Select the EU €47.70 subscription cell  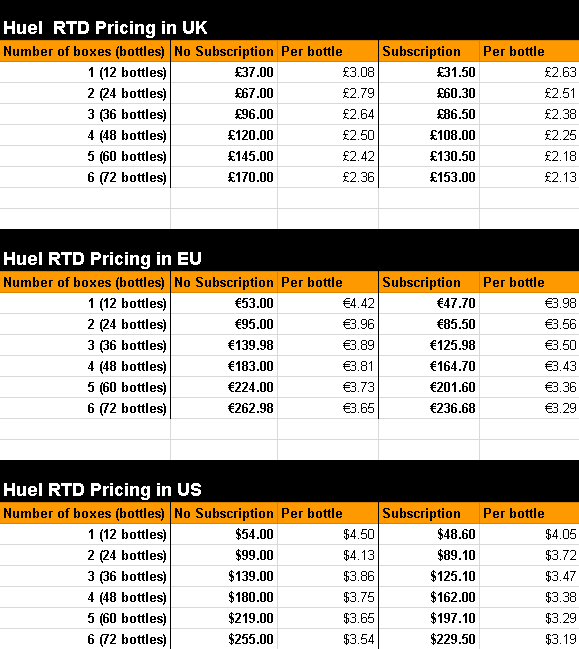coord(429,303)
